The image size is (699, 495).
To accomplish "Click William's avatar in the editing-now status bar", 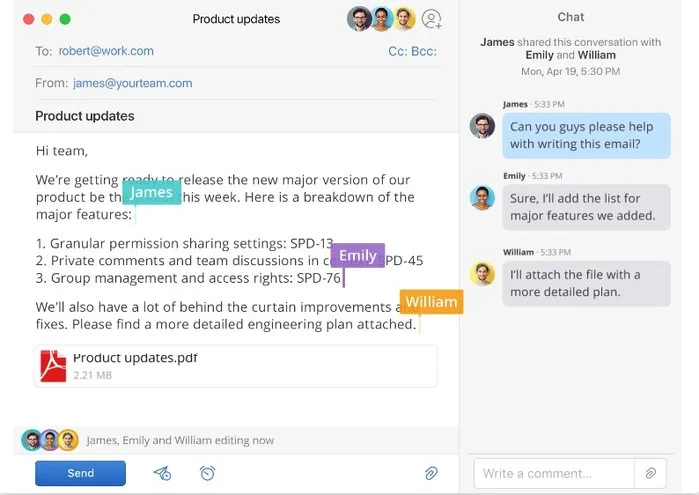I will click(68, 440).
